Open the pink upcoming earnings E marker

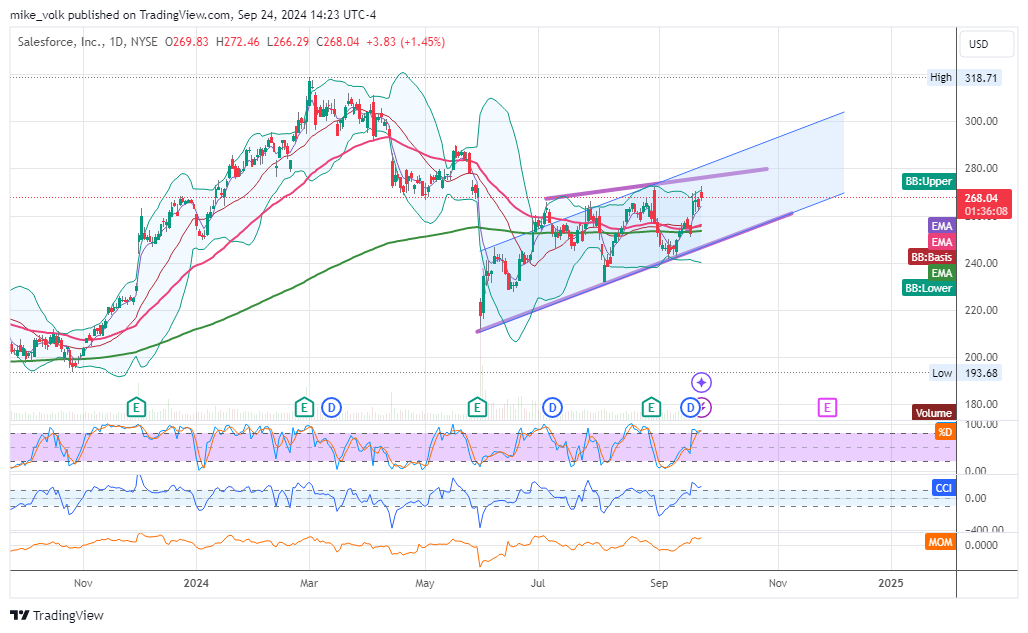827,408
